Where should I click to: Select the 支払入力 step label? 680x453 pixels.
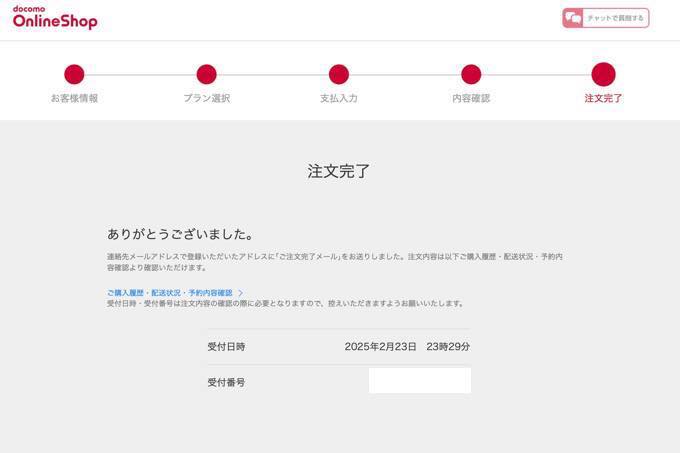click(339, 99)
